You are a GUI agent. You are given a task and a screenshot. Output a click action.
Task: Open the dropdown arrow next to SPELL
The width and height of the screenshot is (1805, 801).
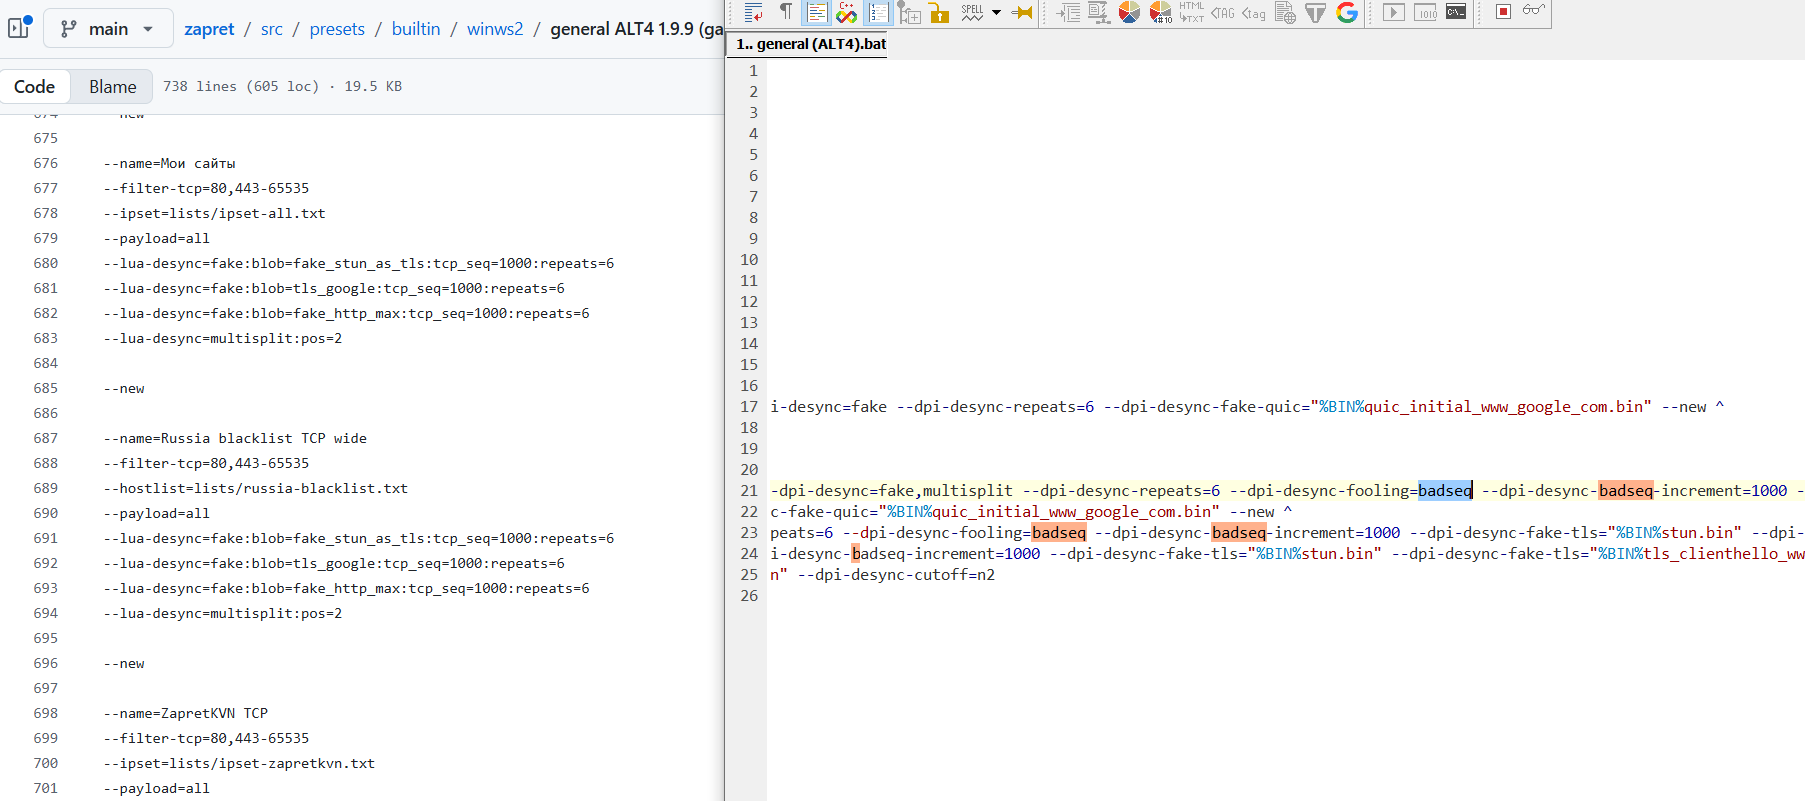point(996,13)
